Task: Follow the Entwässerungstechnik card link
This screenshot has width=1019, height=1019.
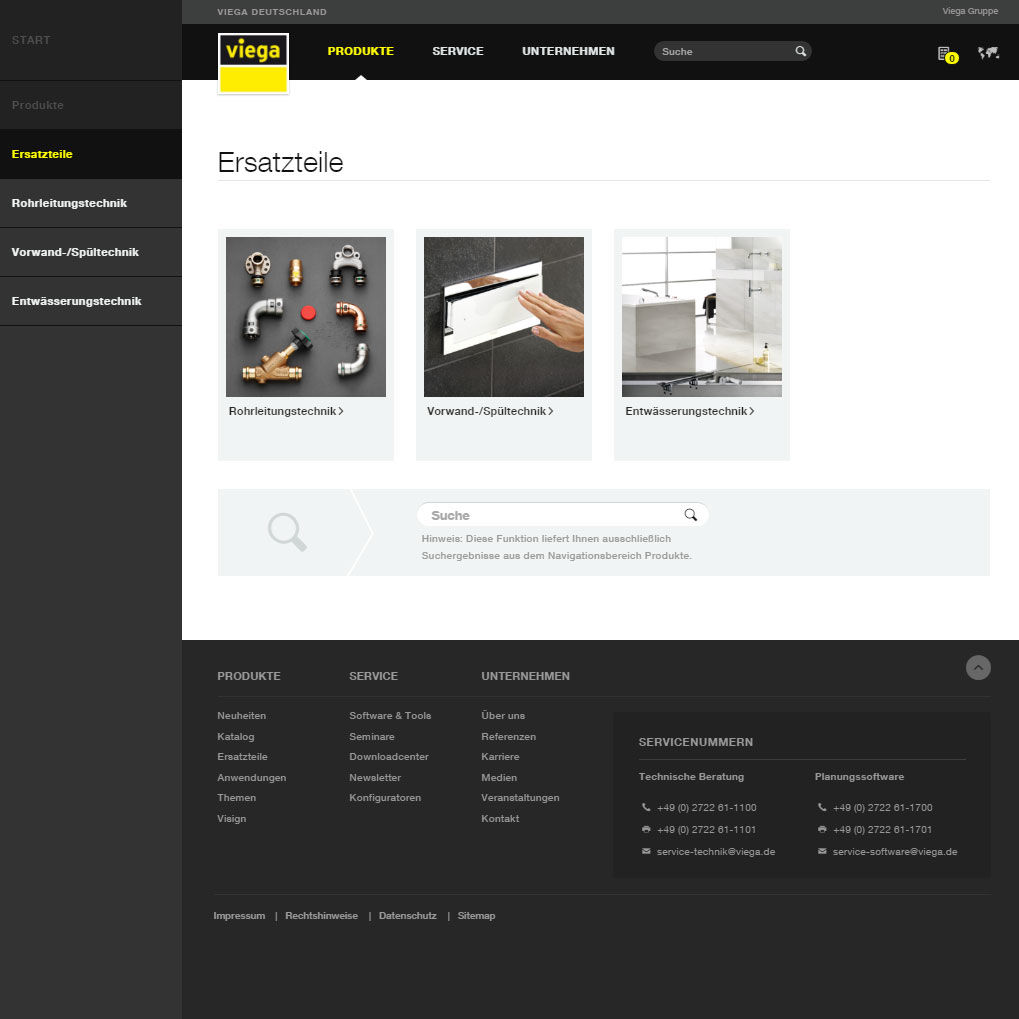Action: (690, 411)
